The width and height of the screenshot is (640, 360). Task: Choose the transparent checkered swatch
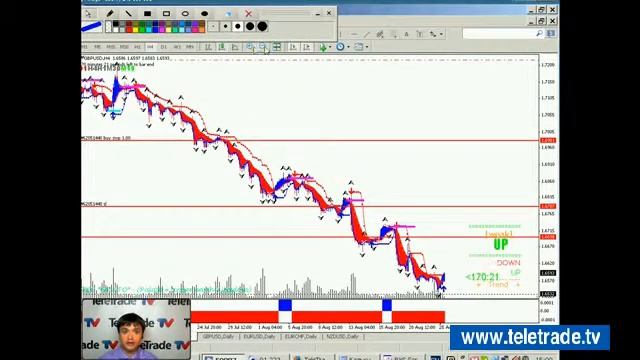coord(108,27)
